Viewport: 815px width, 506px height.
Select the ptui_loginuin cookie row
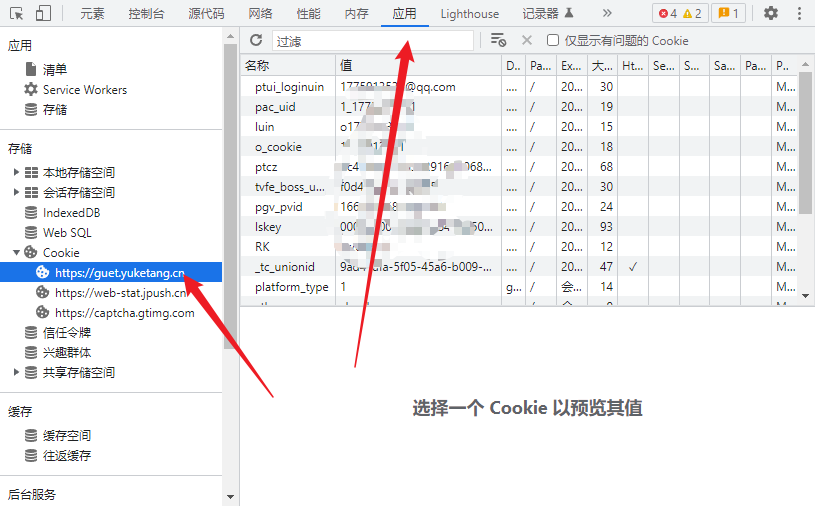pos(519,87)
